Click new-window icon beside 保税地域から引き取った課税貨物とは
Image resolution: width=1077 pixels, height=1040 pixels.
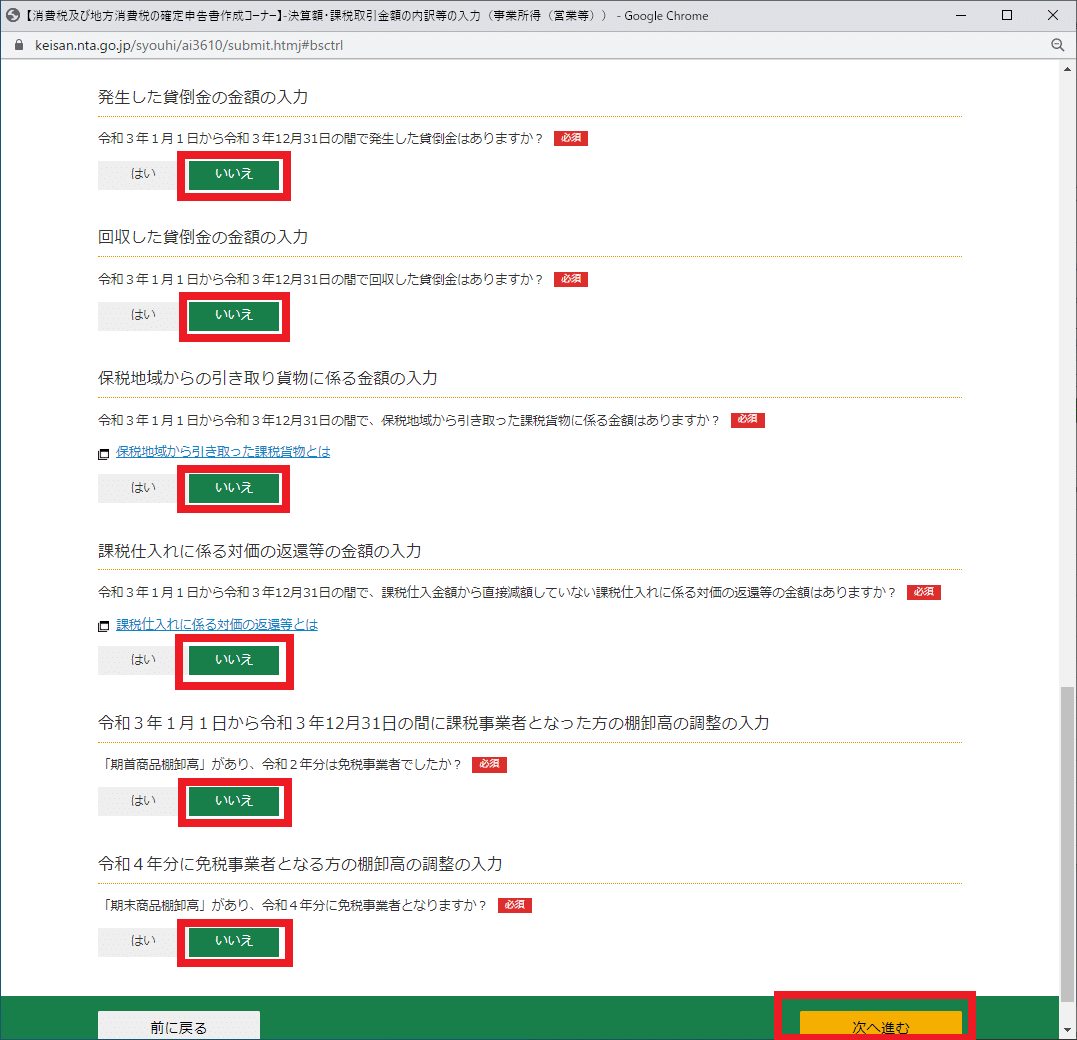click(x=104, y=454)
